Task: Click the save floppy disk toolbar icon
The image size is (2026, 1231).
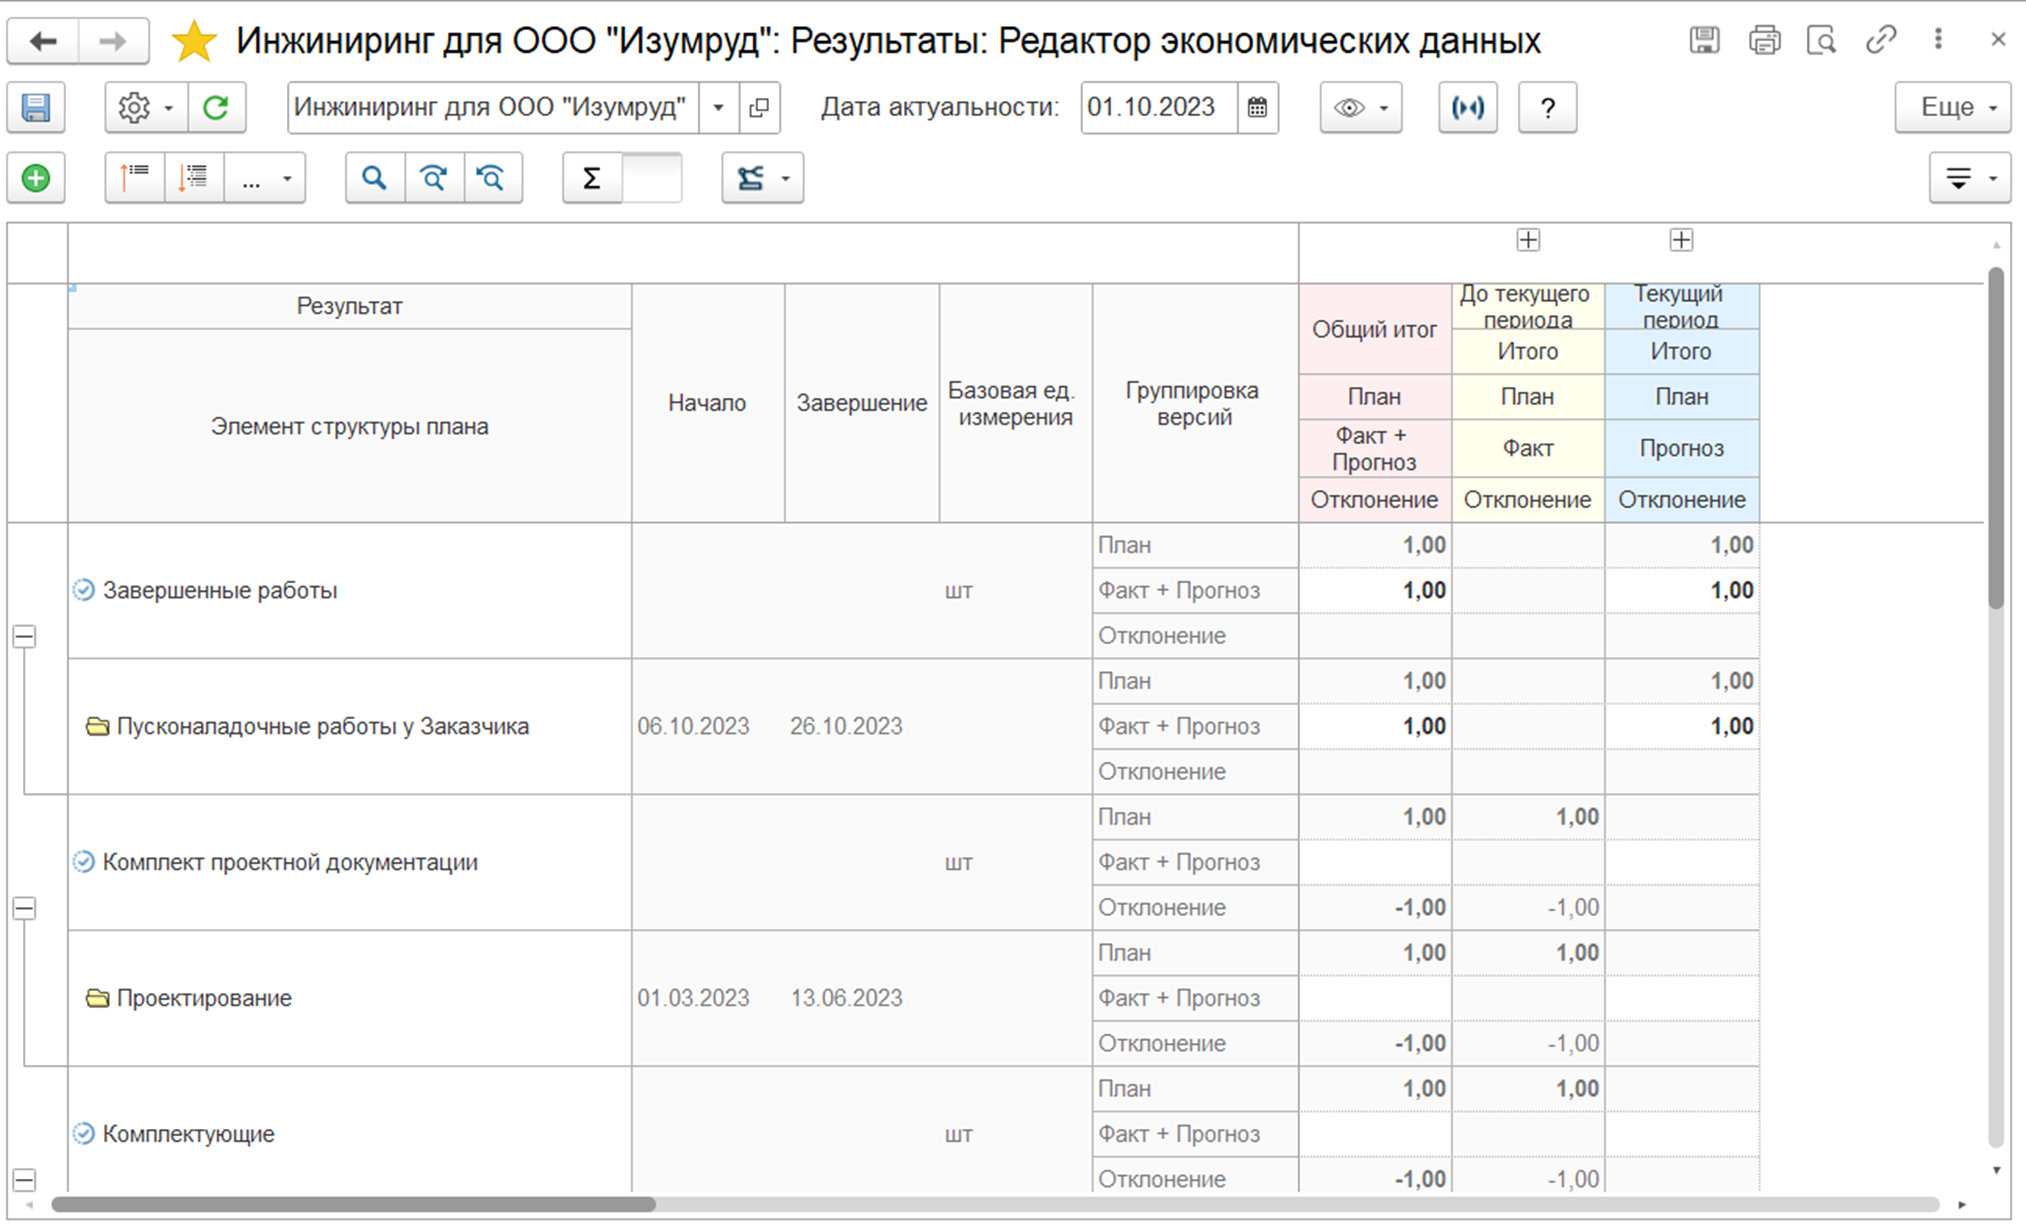Action: point(36,108)
